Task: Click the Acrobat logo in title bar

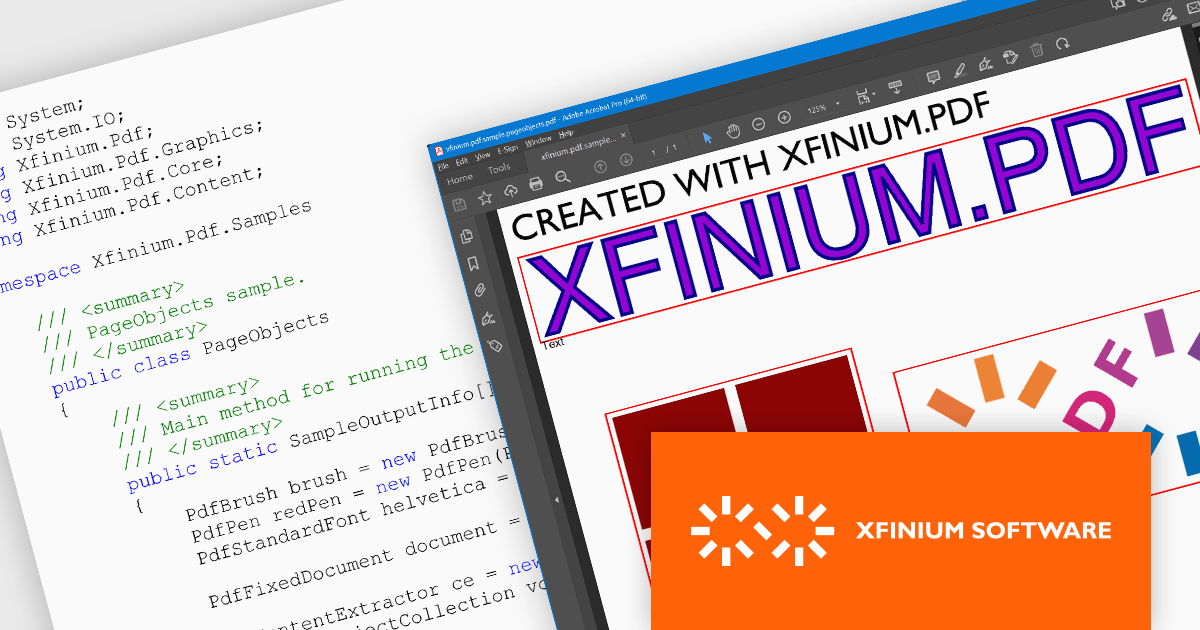Action: coord(439,150)
